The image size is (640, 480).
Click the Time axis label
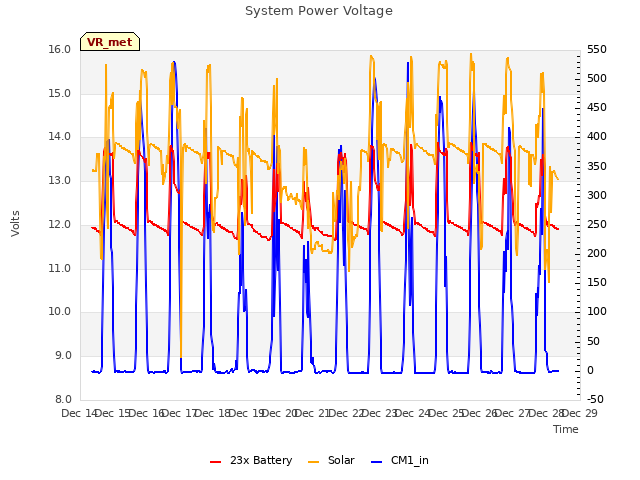(x=566, y=429)
